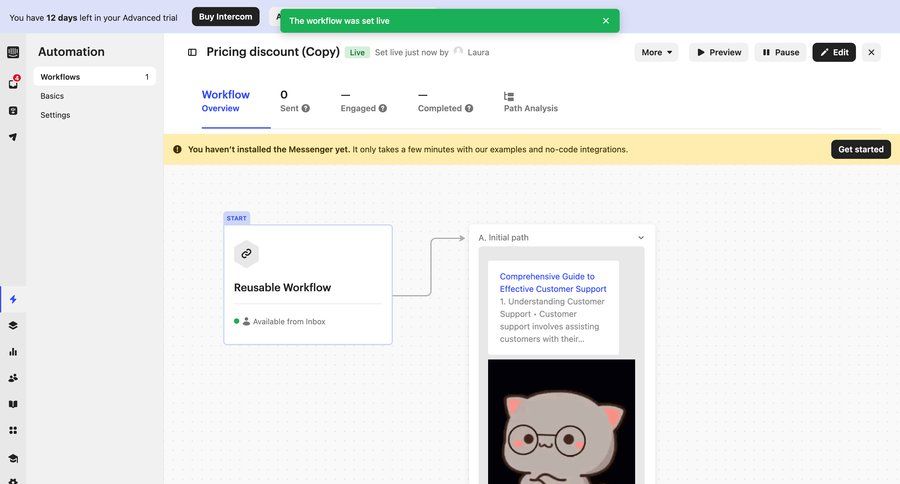The width and height of the screenshot is (900, 484).
Task: Open the Fin AI agent icon
Action: [x=13, y=110]
